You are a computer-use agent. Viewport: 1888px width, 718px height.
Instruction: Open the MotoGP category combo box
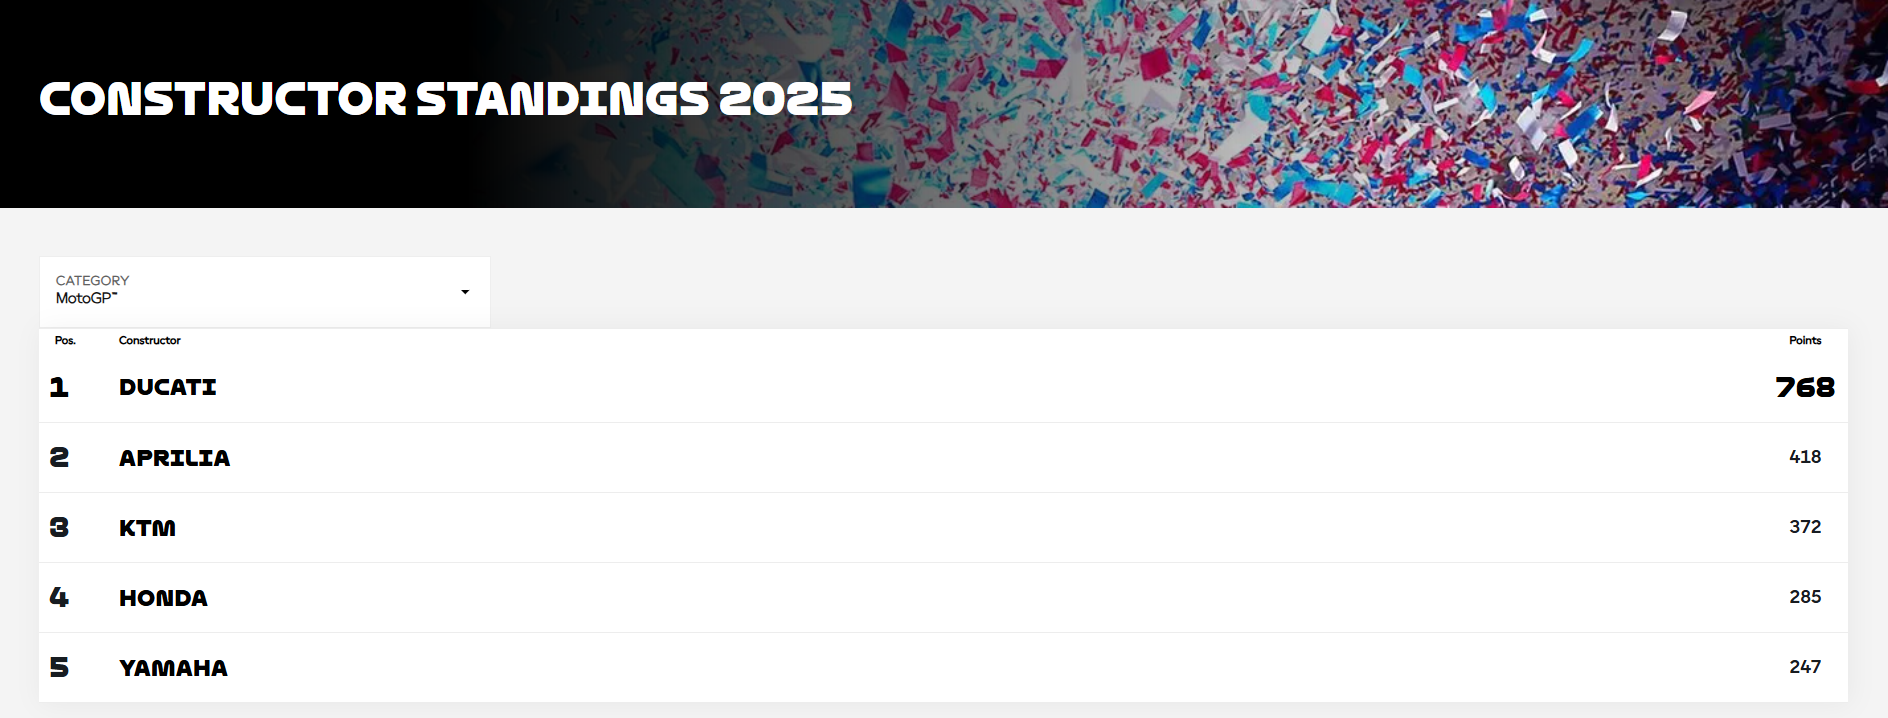(264, 291)
